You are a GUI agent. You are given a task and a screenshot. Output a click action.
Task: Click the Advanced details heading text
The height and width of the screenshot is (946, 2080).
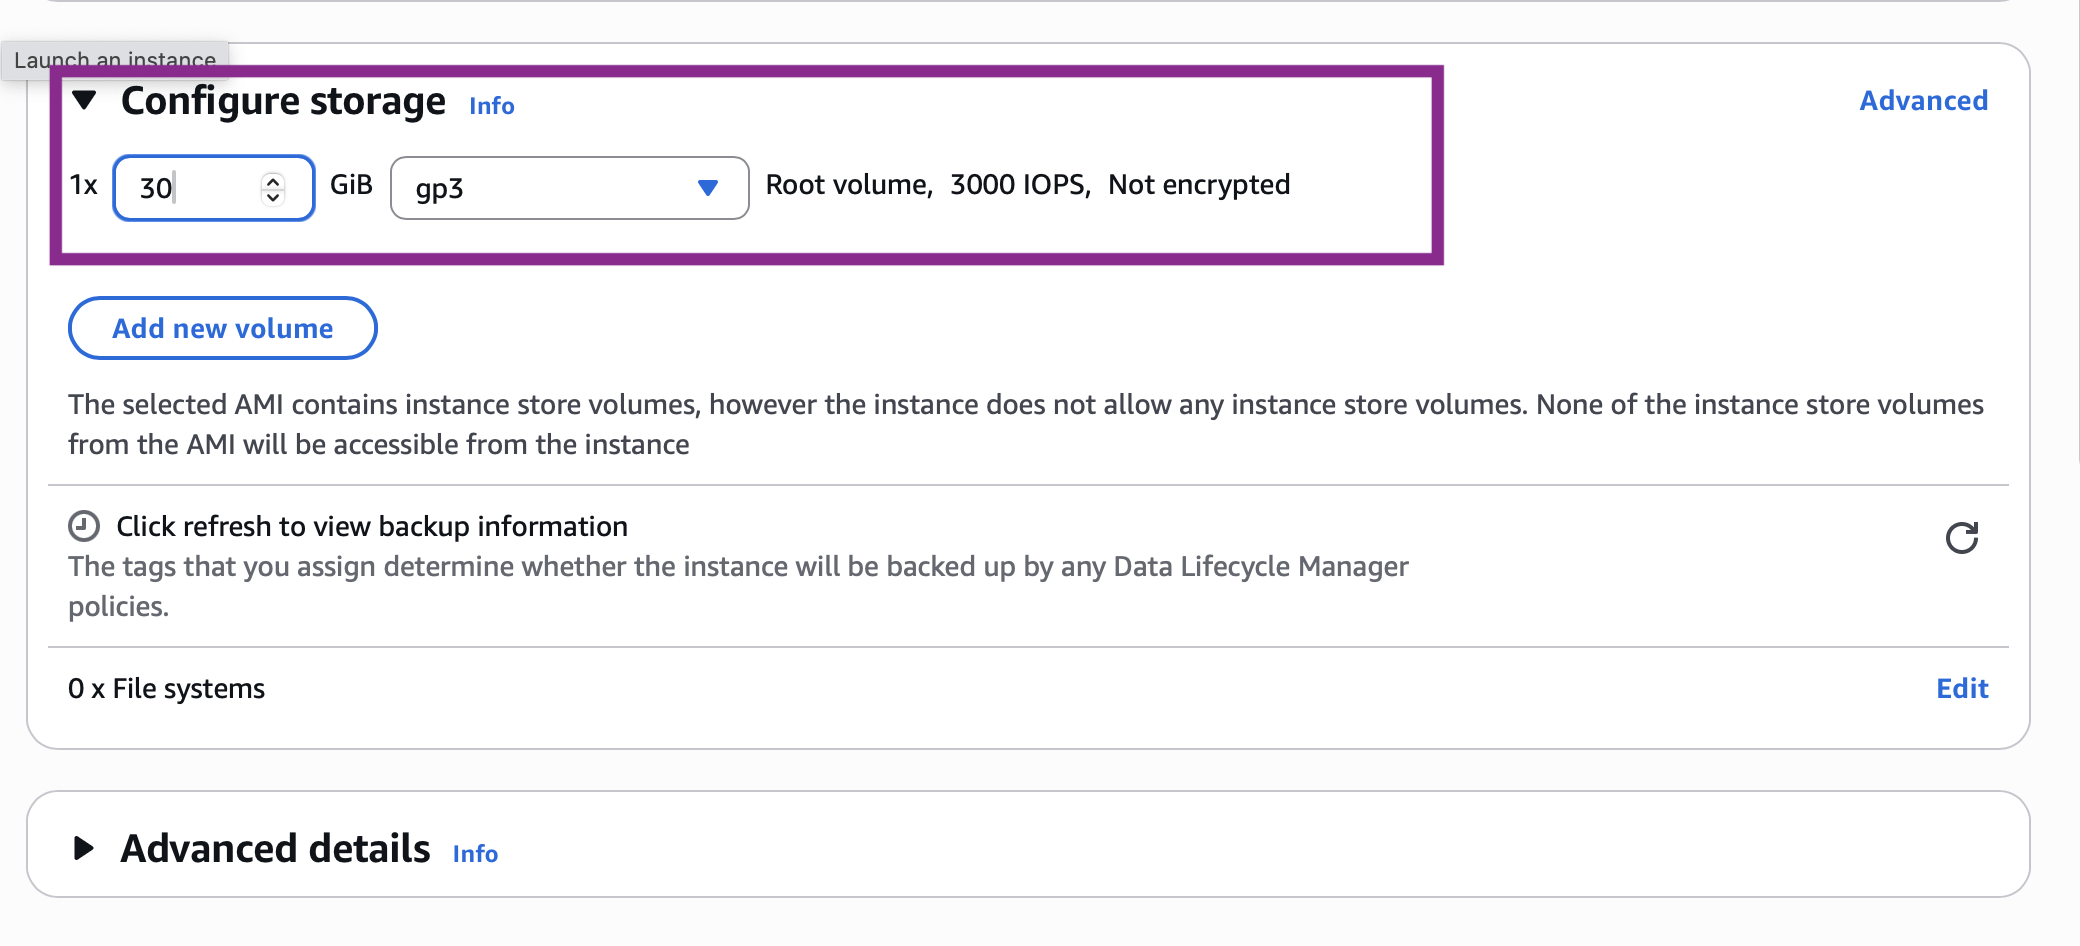pos(275,848)
